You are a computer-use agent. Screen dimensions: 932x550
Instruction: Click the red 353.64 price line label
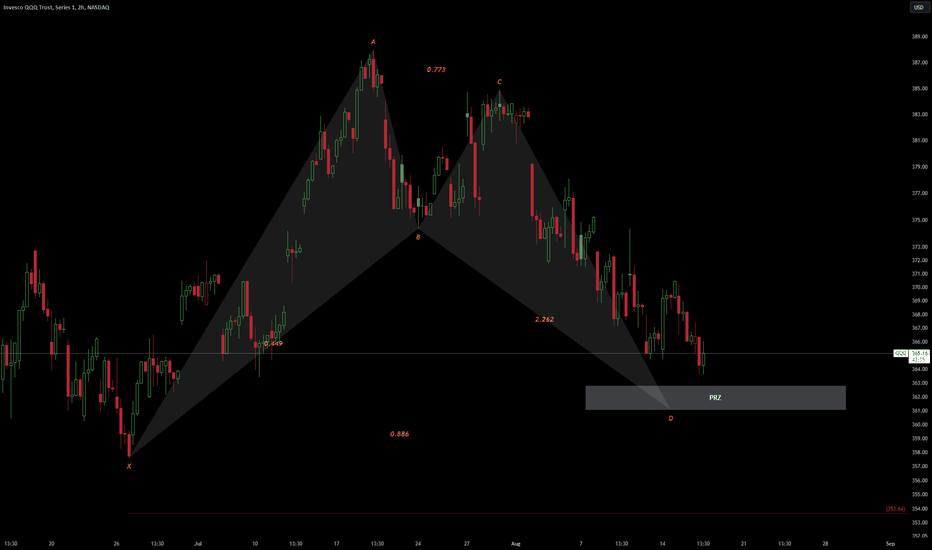point(895,508)
